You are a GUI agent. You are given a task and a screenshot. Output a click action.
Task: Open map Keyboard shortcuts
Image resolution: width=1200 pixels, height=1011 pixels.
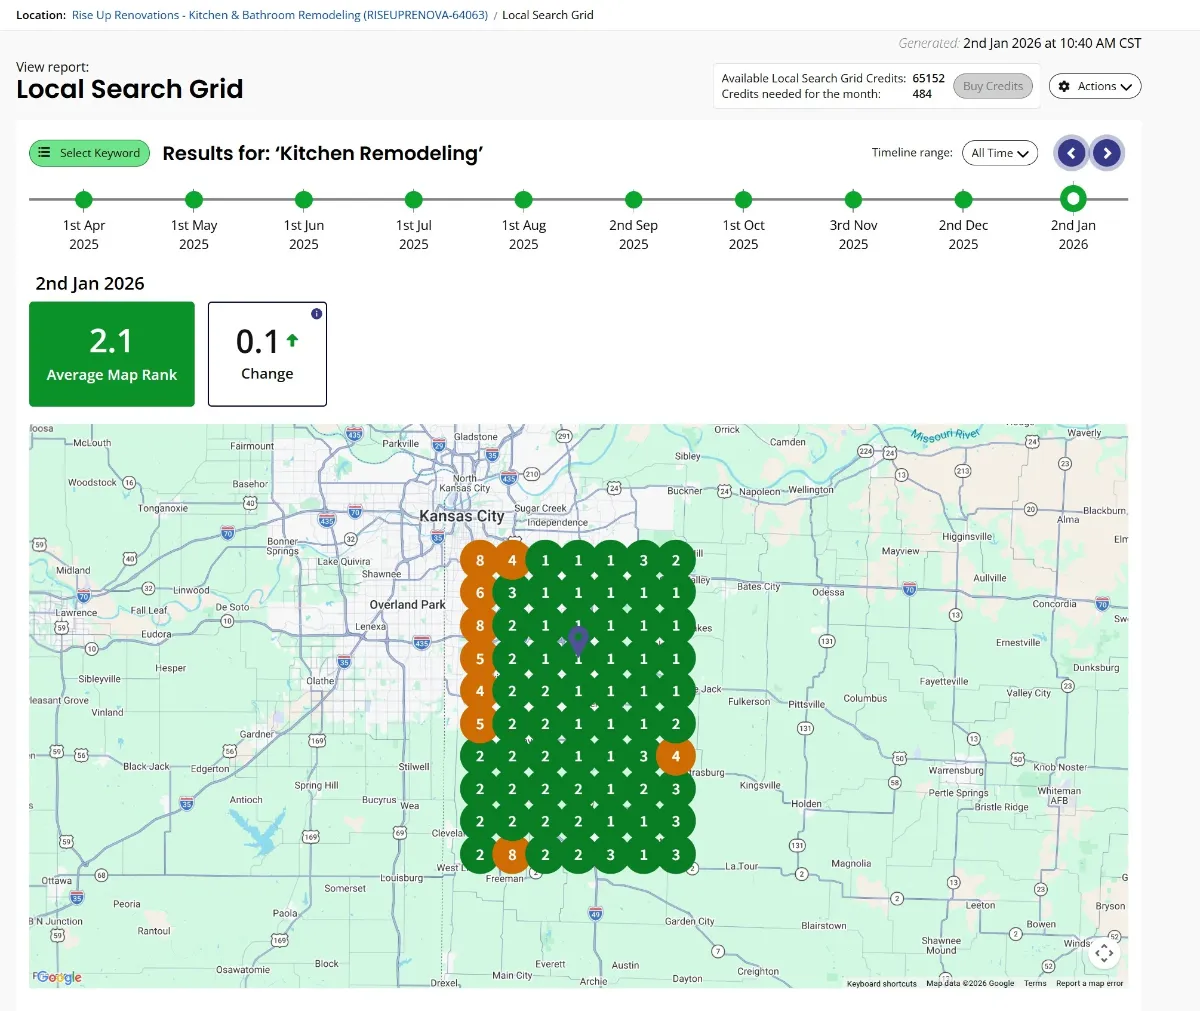pos(881,983)
